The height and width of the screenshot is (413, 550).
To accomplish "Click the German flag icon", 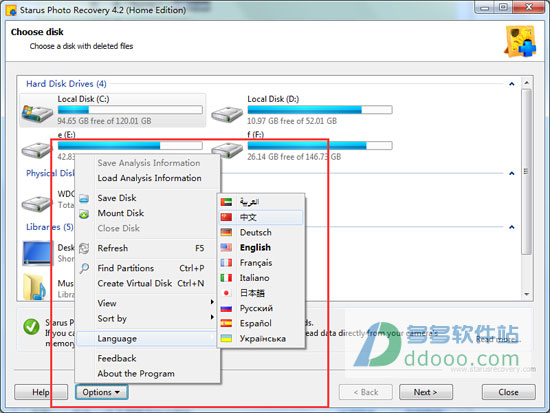I will (226, 232).
